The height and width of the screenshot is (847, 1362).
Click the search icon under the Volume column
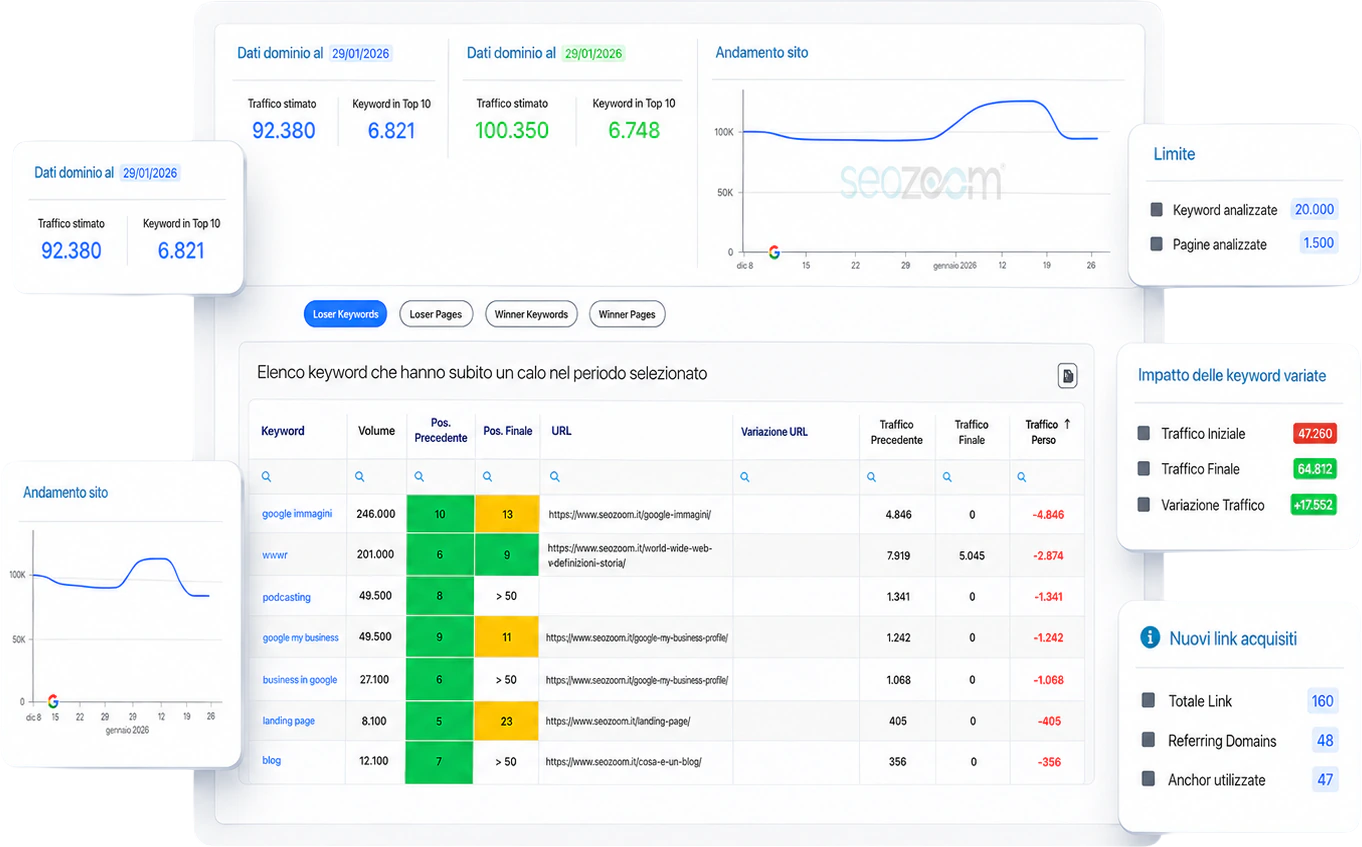(360, 477)
